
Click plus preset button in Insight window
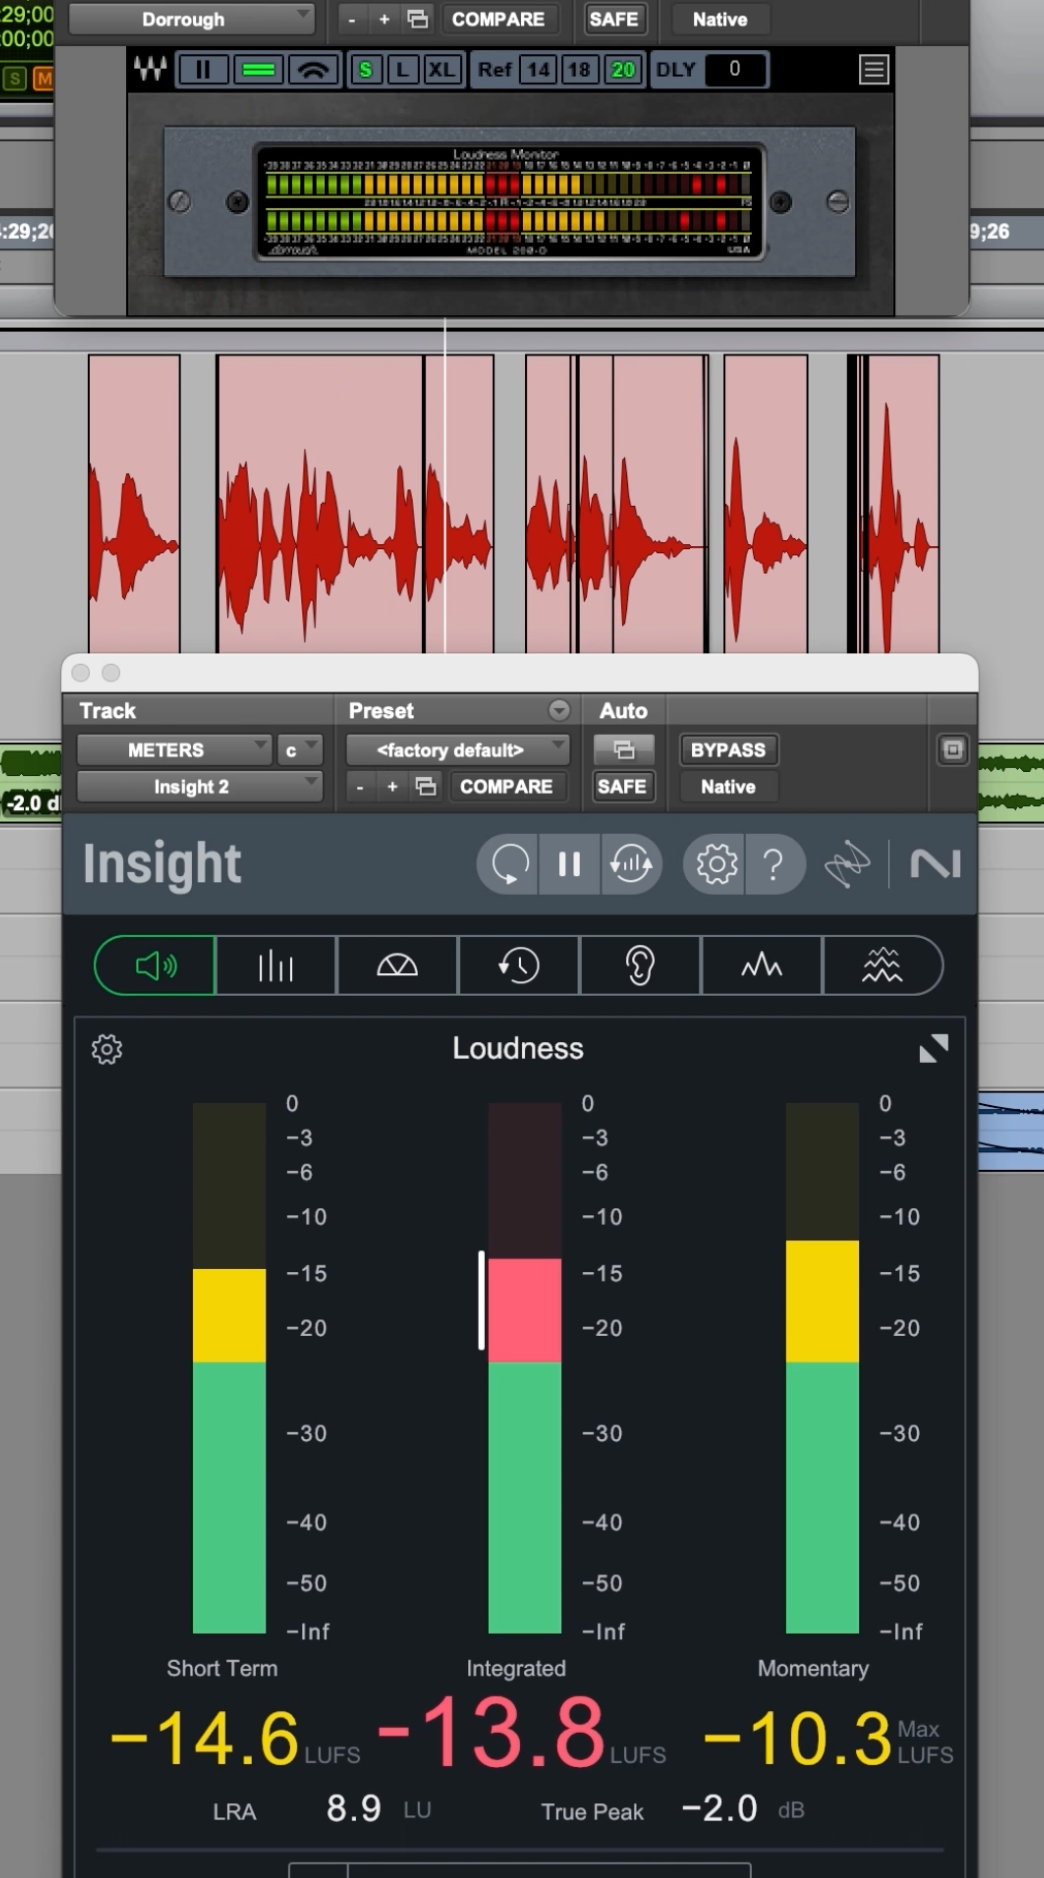392,787
